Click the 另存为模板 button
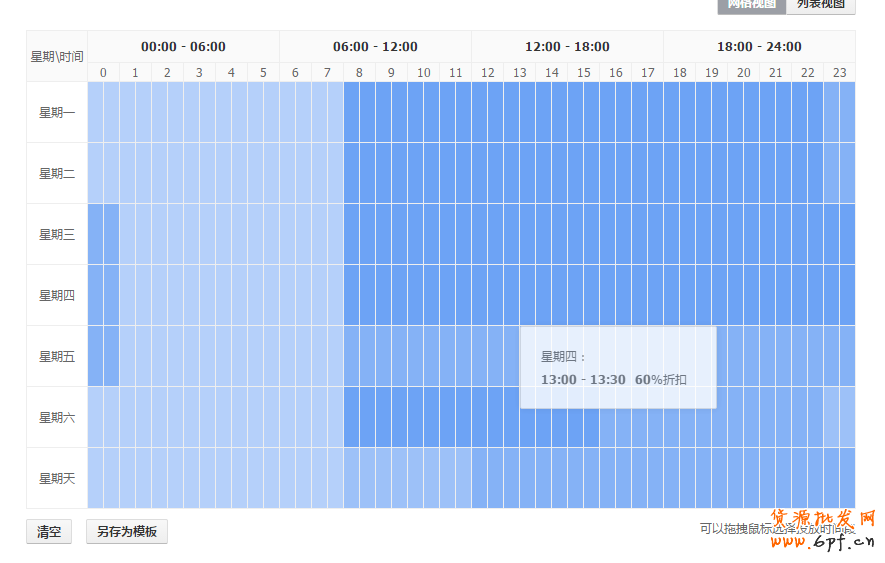This screenshot has height=563, width=885. (x=127, y=532)
